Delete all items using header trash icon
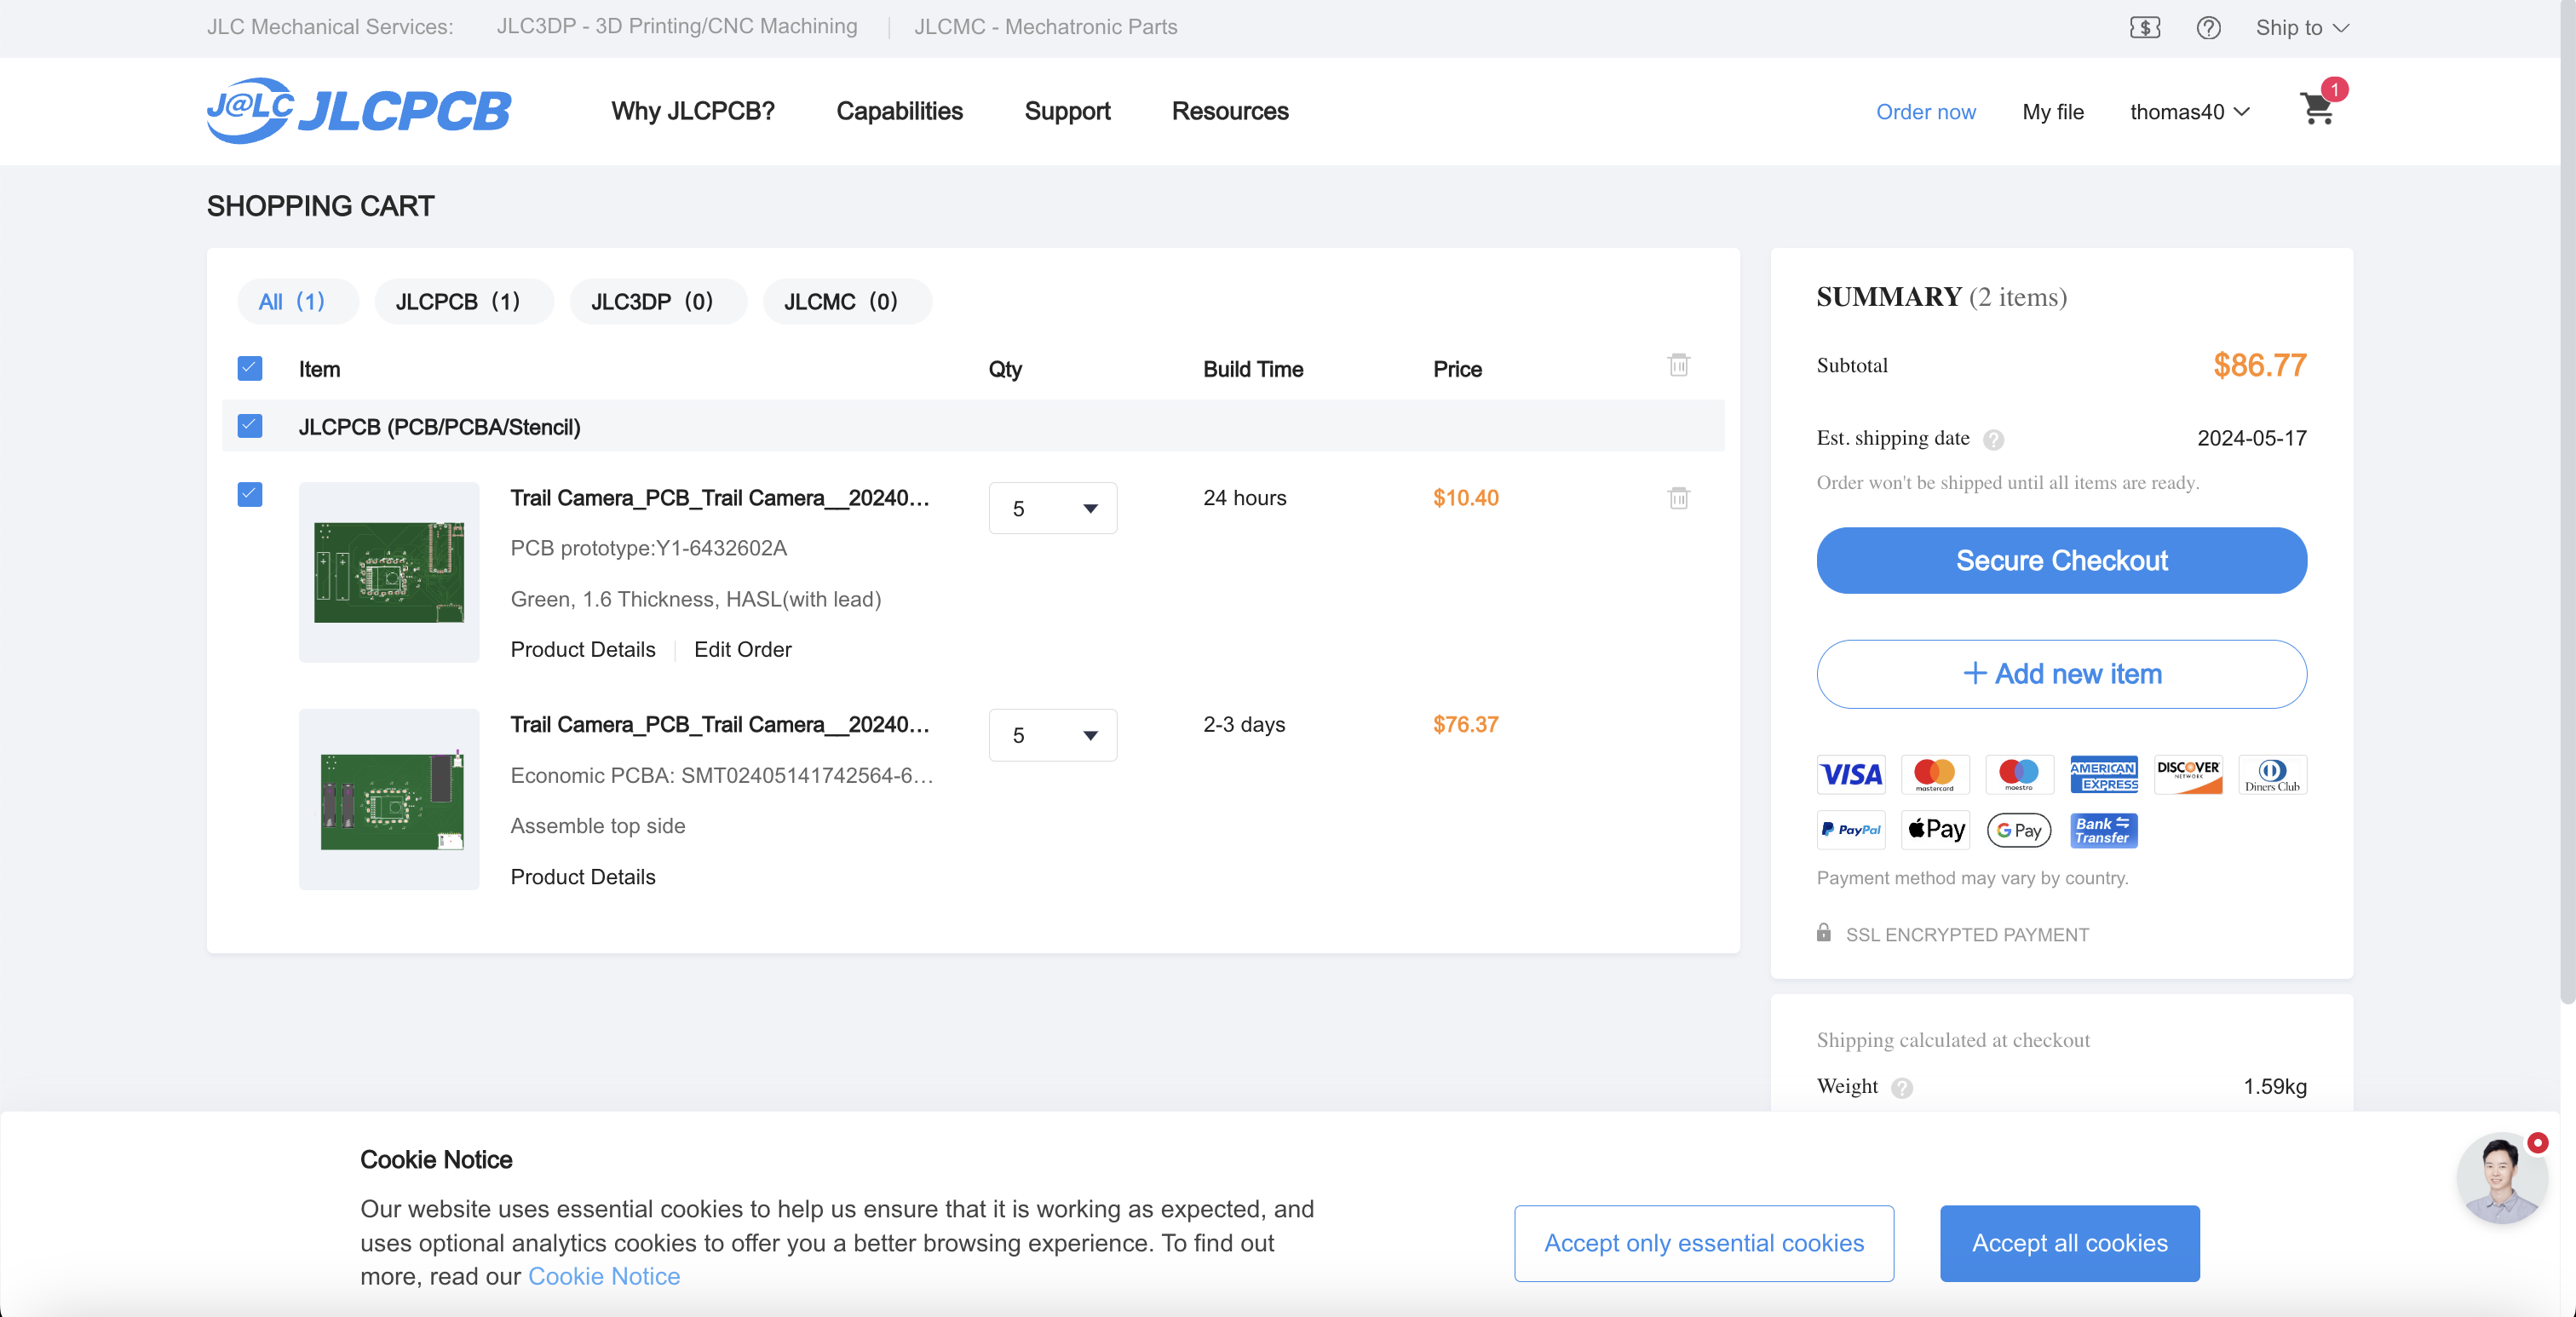 1678,365
